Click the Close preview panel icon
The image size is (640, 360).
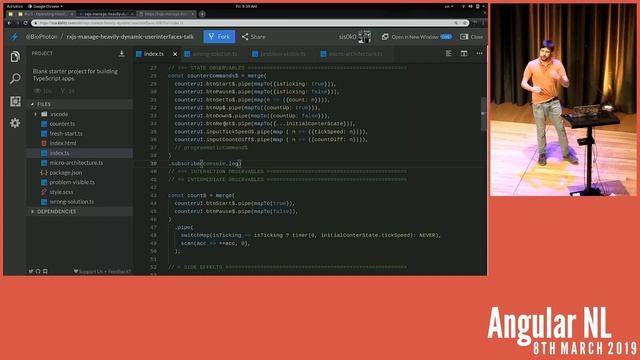(x=464, y=37)
